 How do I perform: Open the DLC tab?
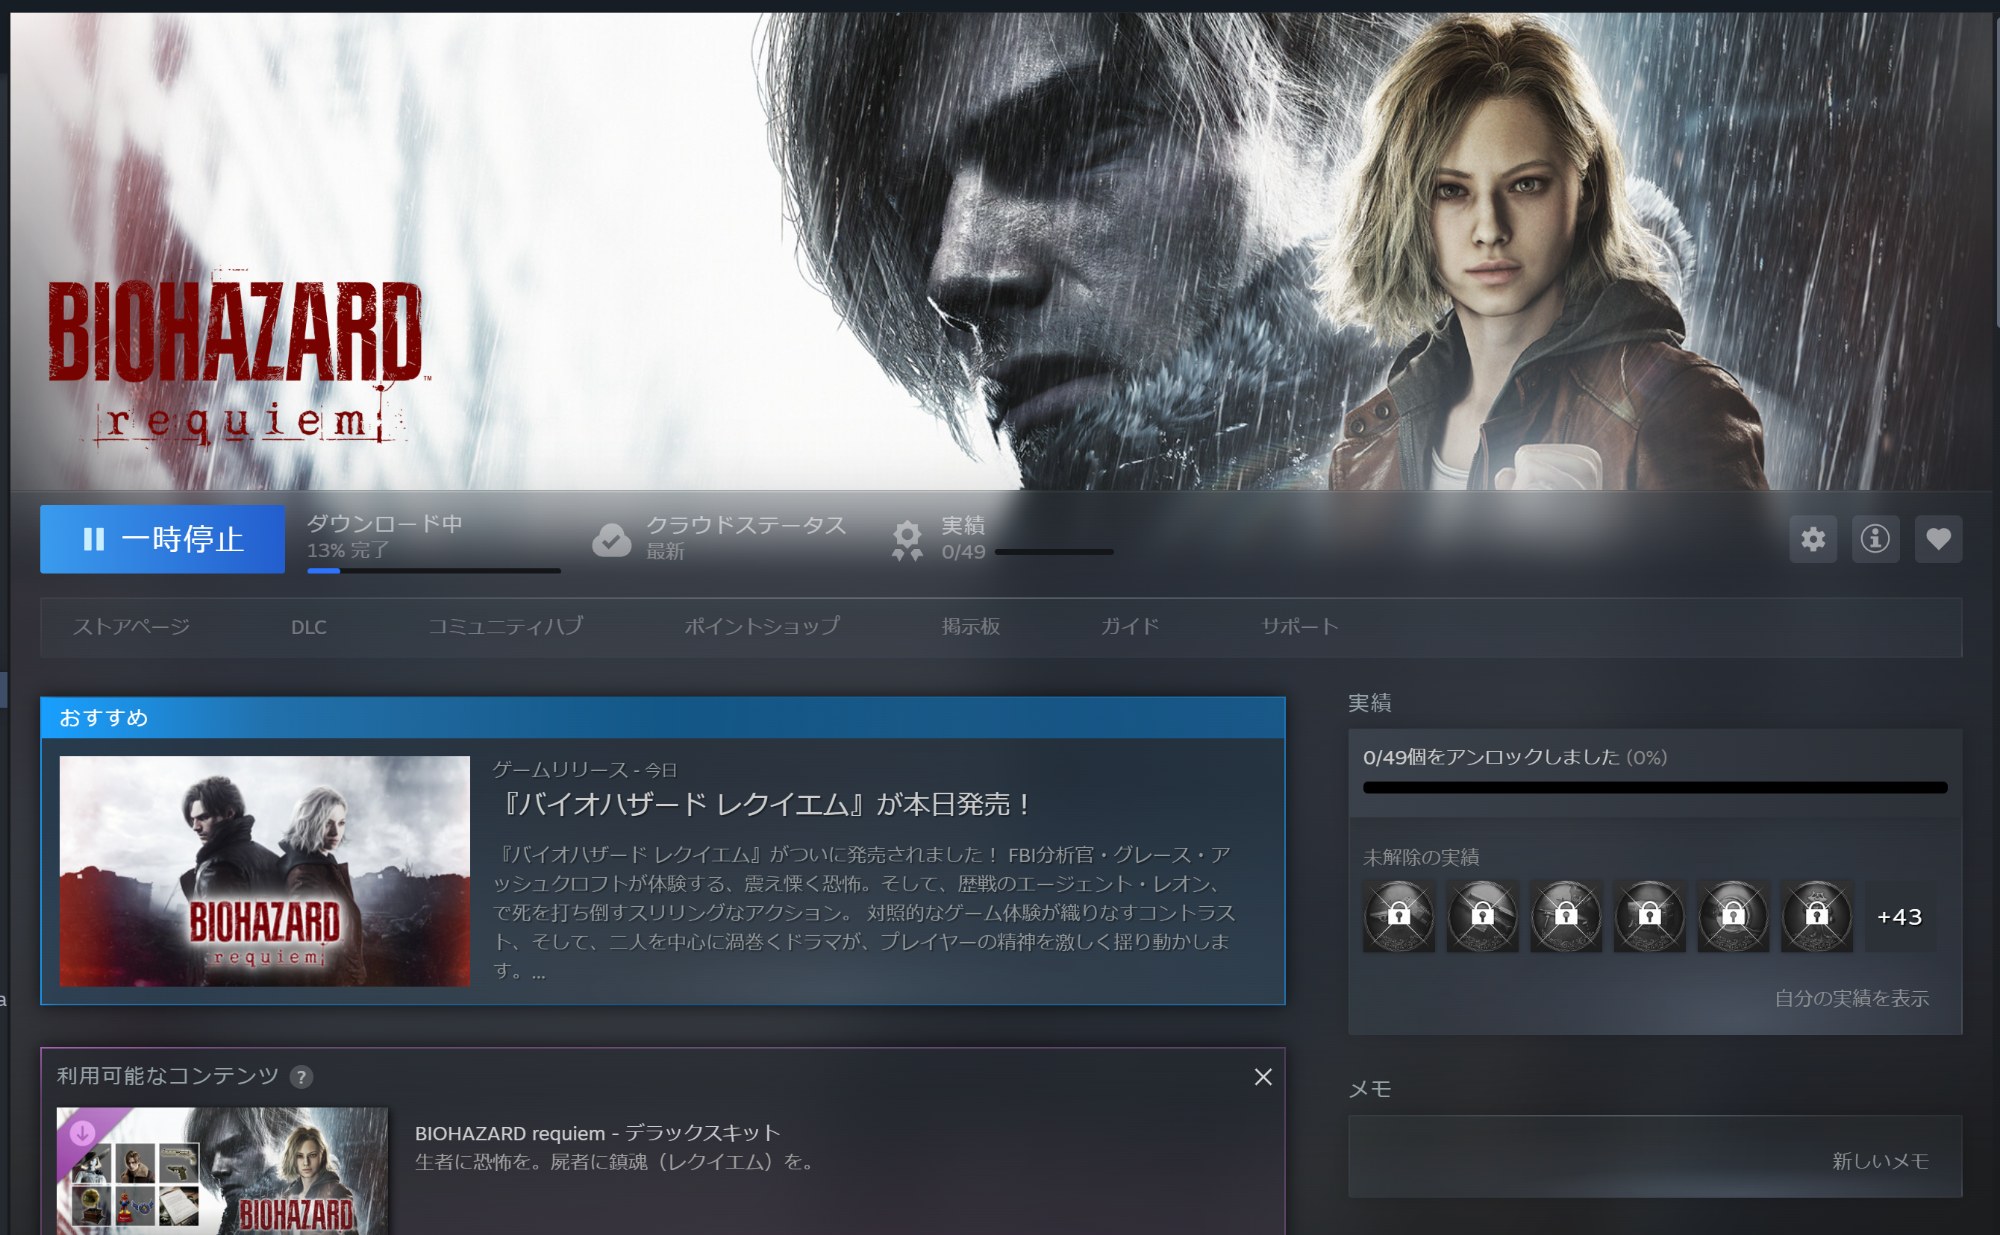(x=308, y=627)
